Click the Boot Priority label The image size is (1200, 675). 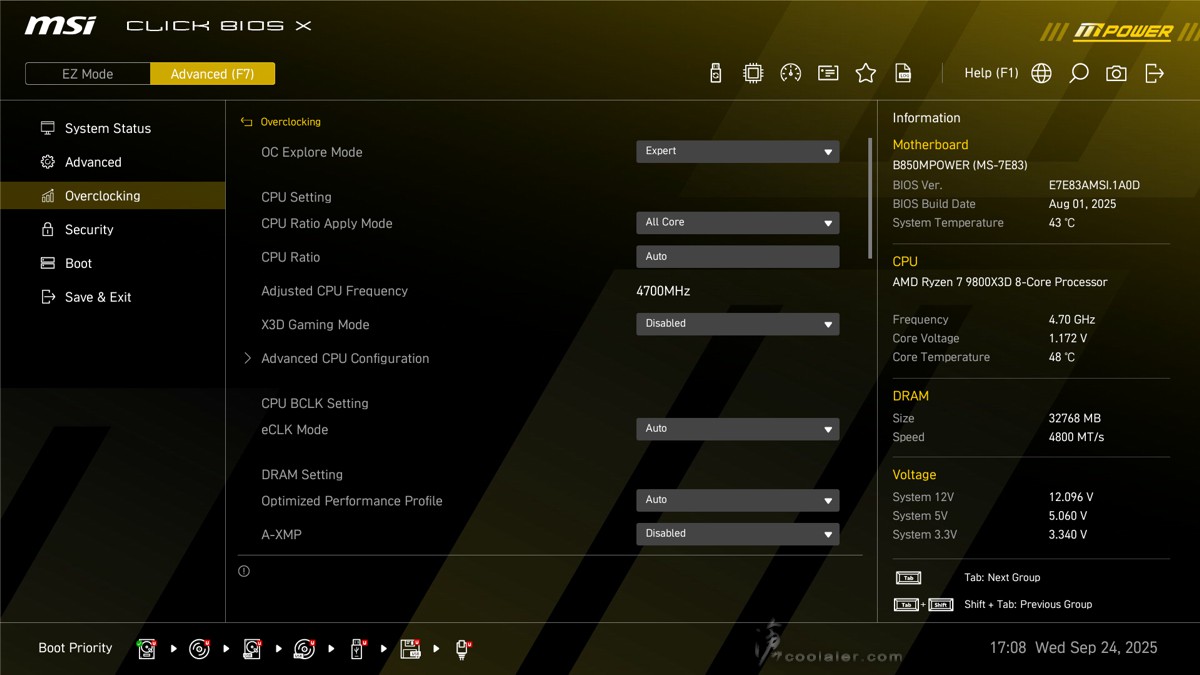click(75, 648)
